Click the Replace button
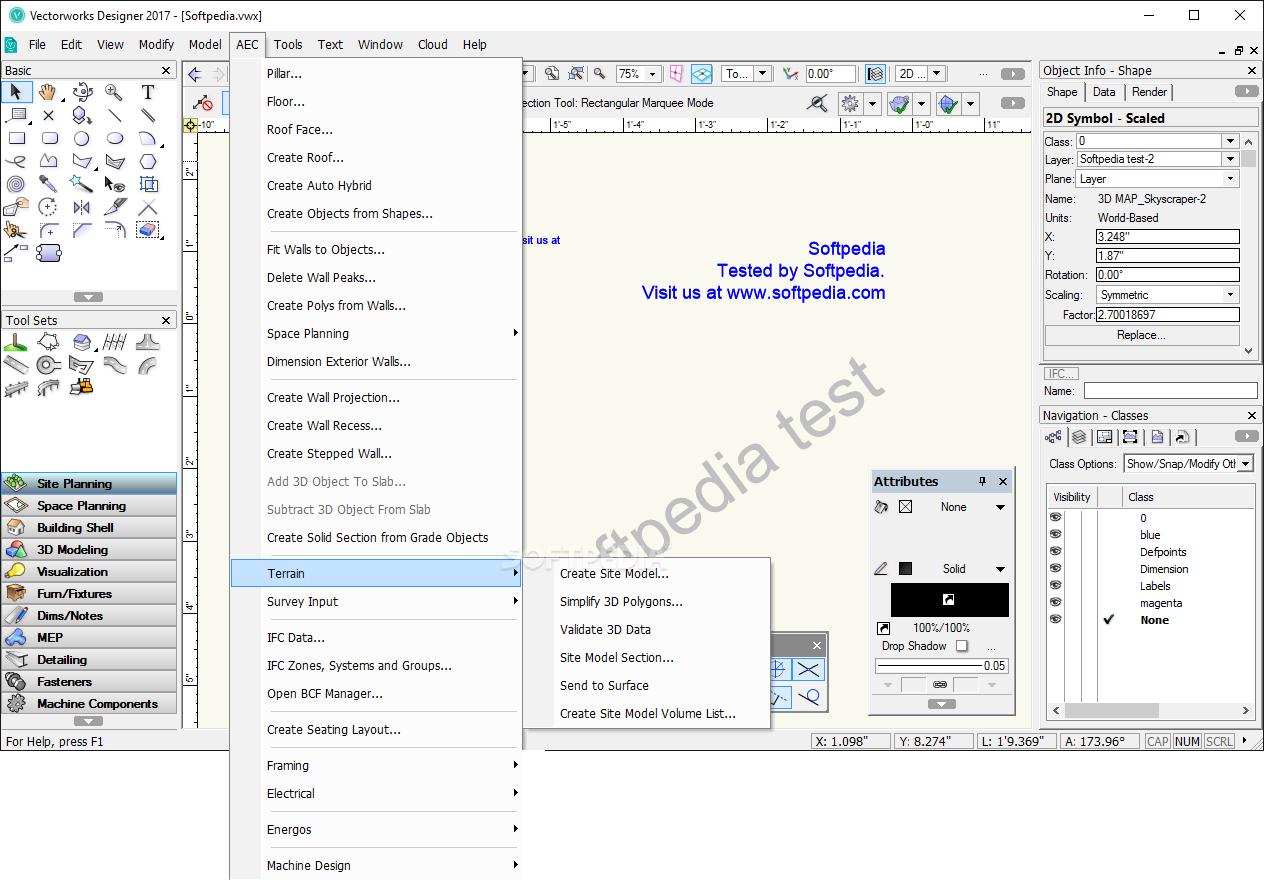Screen dimensions: 1264x885 tap(1141, 335)
